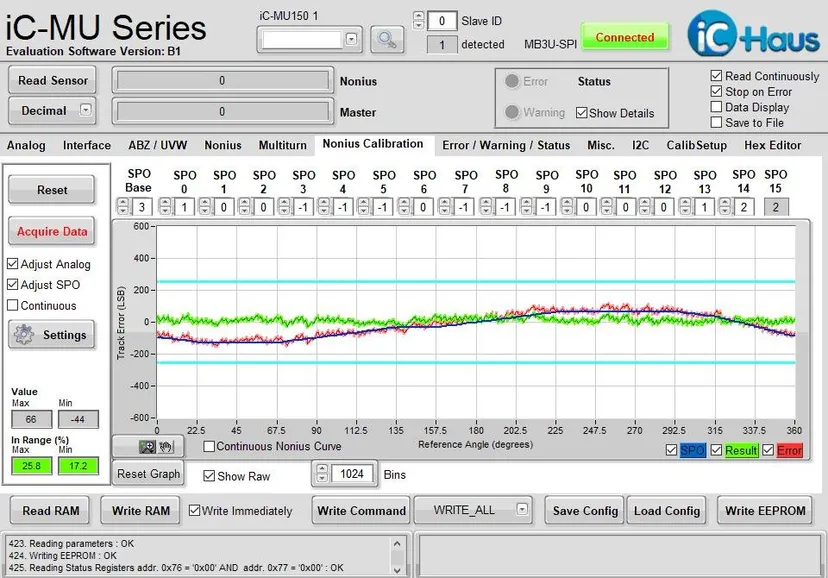Click log scrollbar up arrow

point(397,543)
